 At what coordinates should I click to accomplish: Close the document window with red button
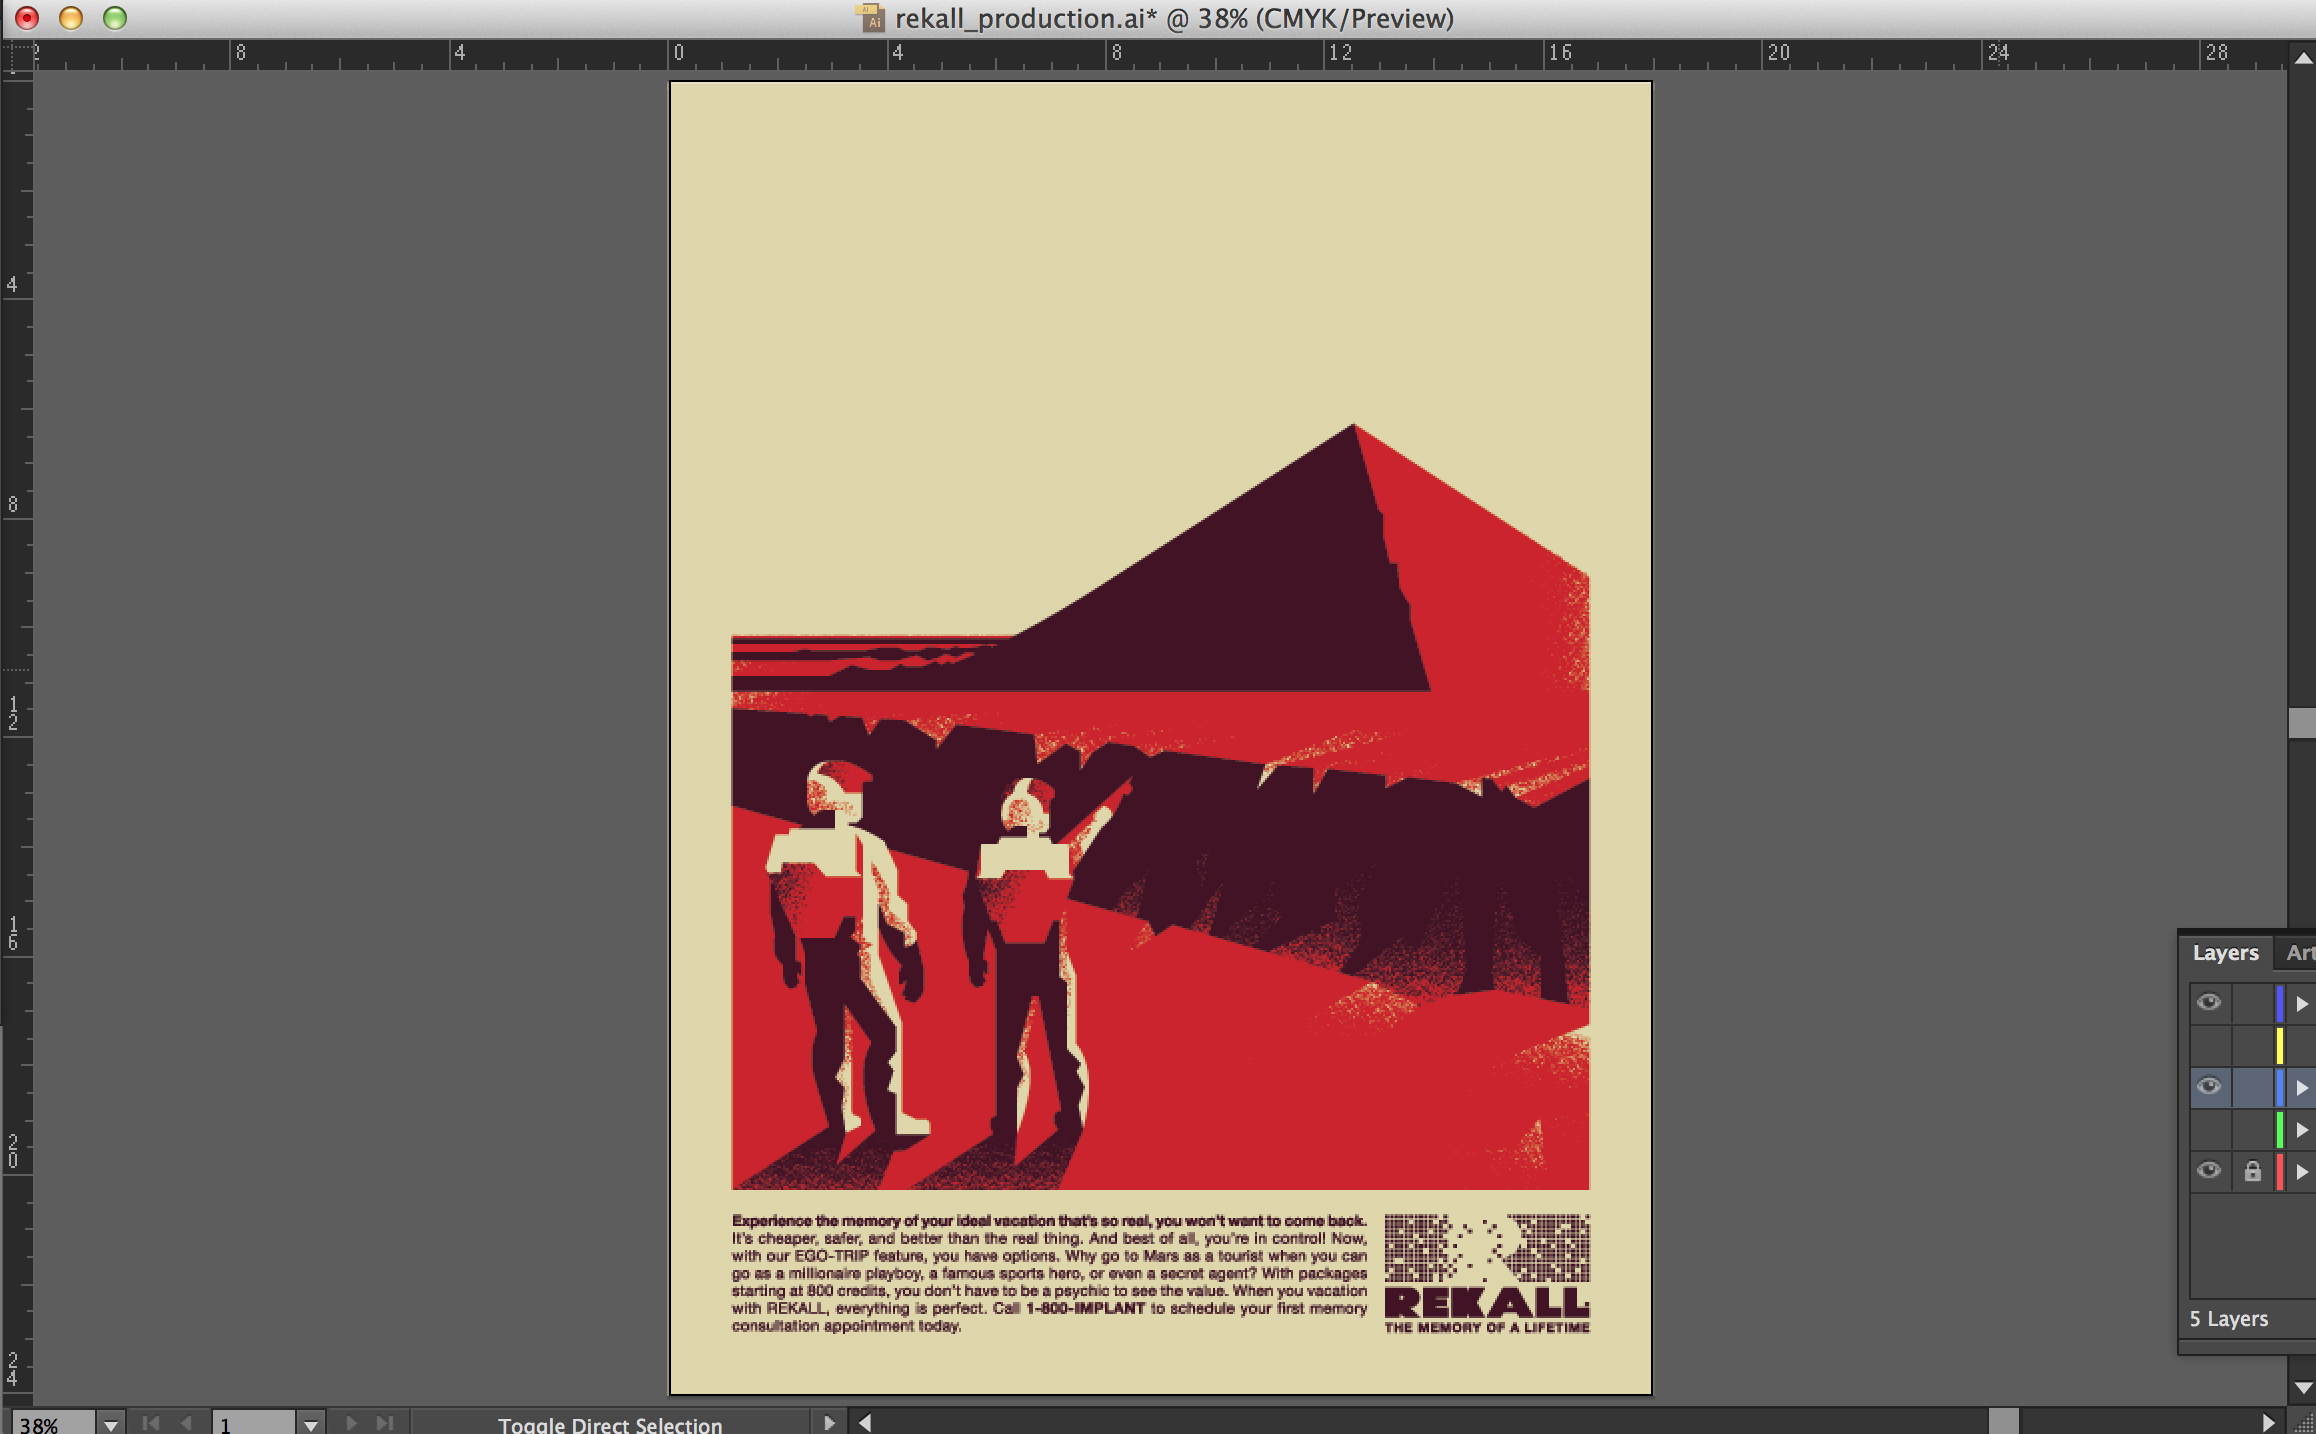[27, 18]
